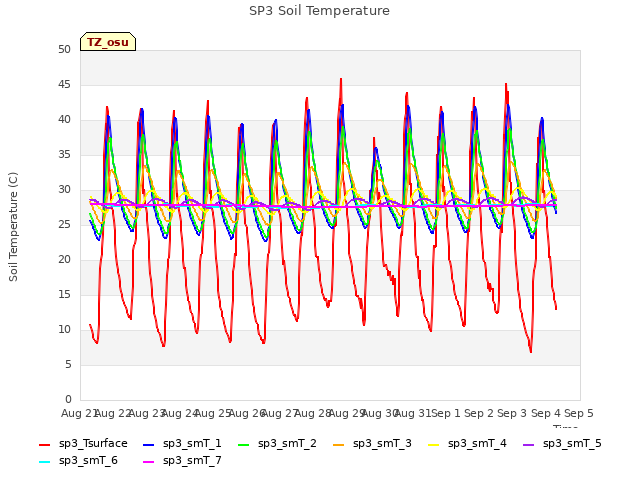Click the Sep 3 x-axis tick label
Screen dimensions: 640x480
coord(512,413)
